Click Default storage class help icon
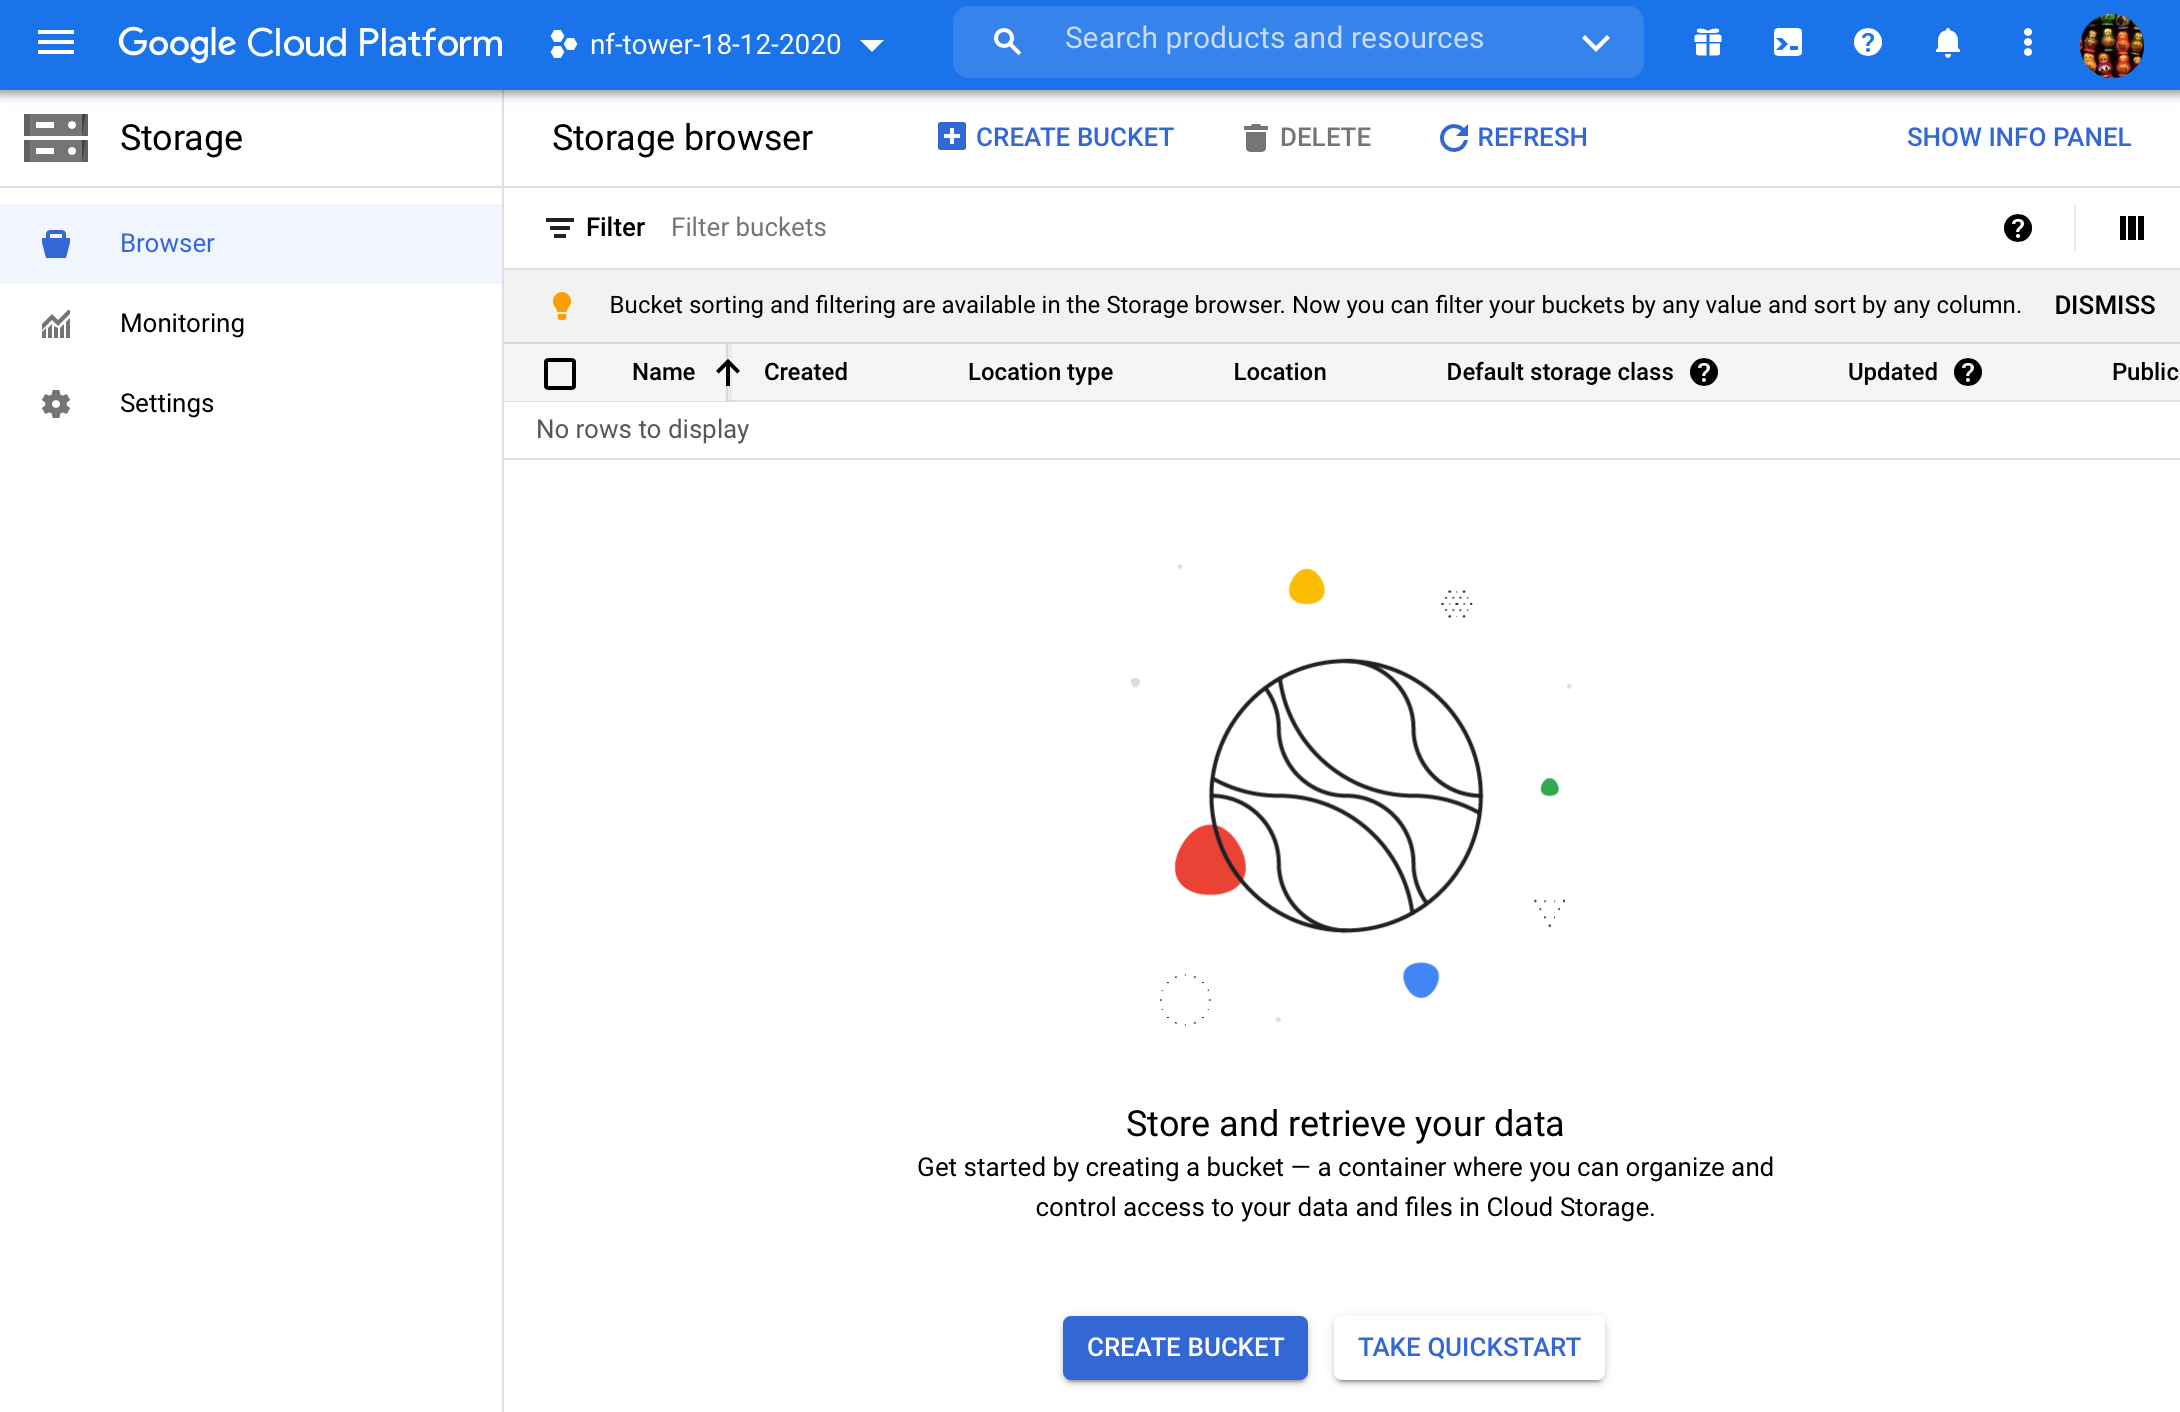 pyautogui.click(x=1704, y=372)
